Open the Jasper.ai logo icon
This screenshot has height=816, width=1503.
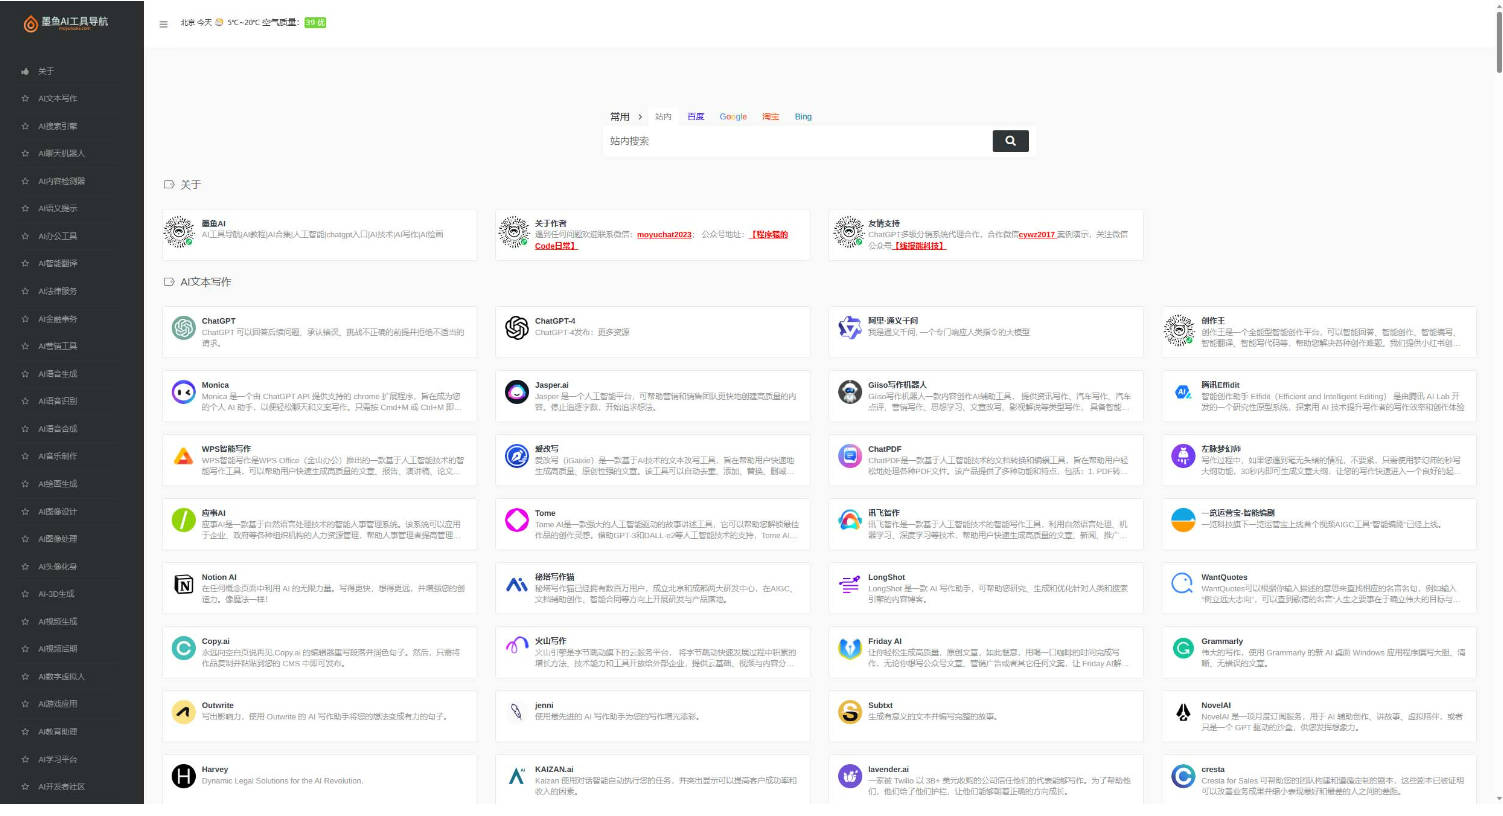pyautogui.click(x=517, y=392)
